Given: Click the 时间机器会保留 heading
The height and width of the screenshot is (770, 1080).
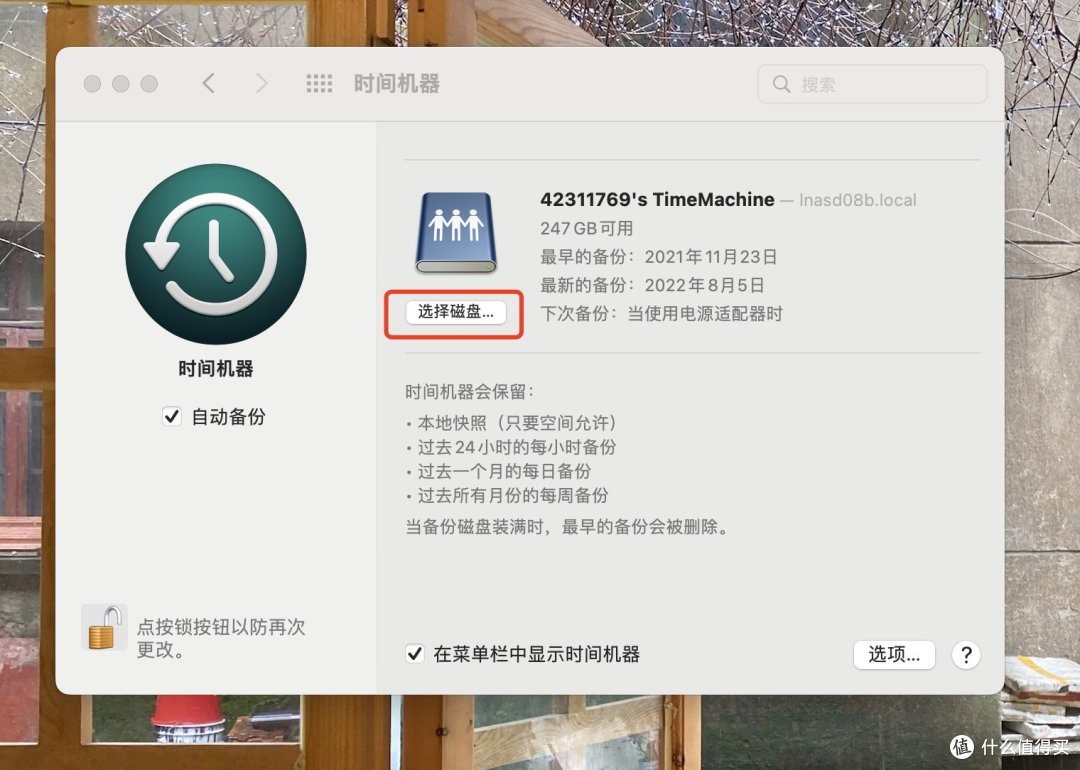Looking at the screenshot, I should [470, 392].
